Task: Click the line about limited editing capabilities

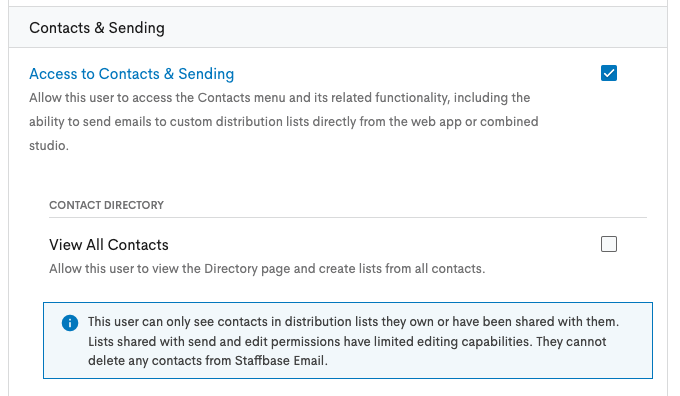Action: coord(347,341)
